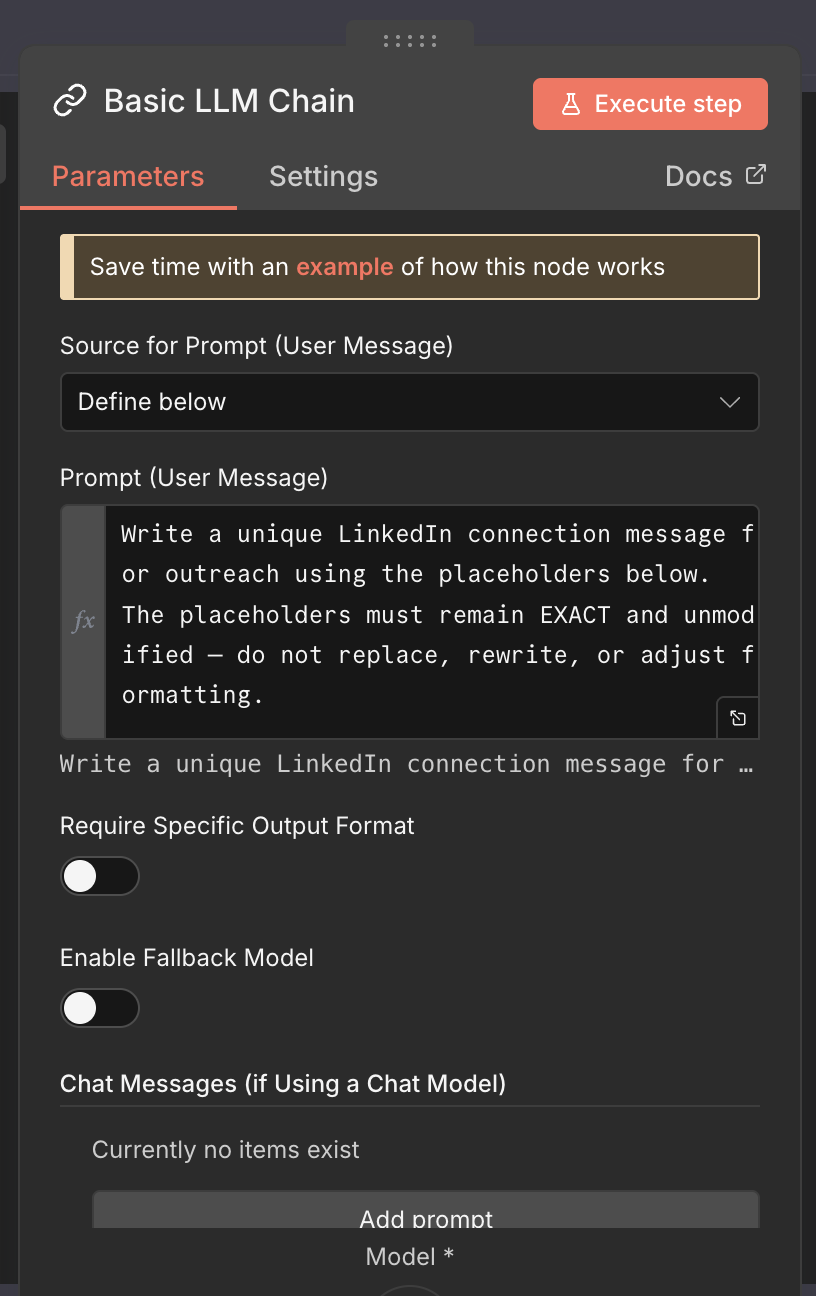Select the Parameters tab
The width and height of the screenshot is (816, 1296).
[128, 177]
